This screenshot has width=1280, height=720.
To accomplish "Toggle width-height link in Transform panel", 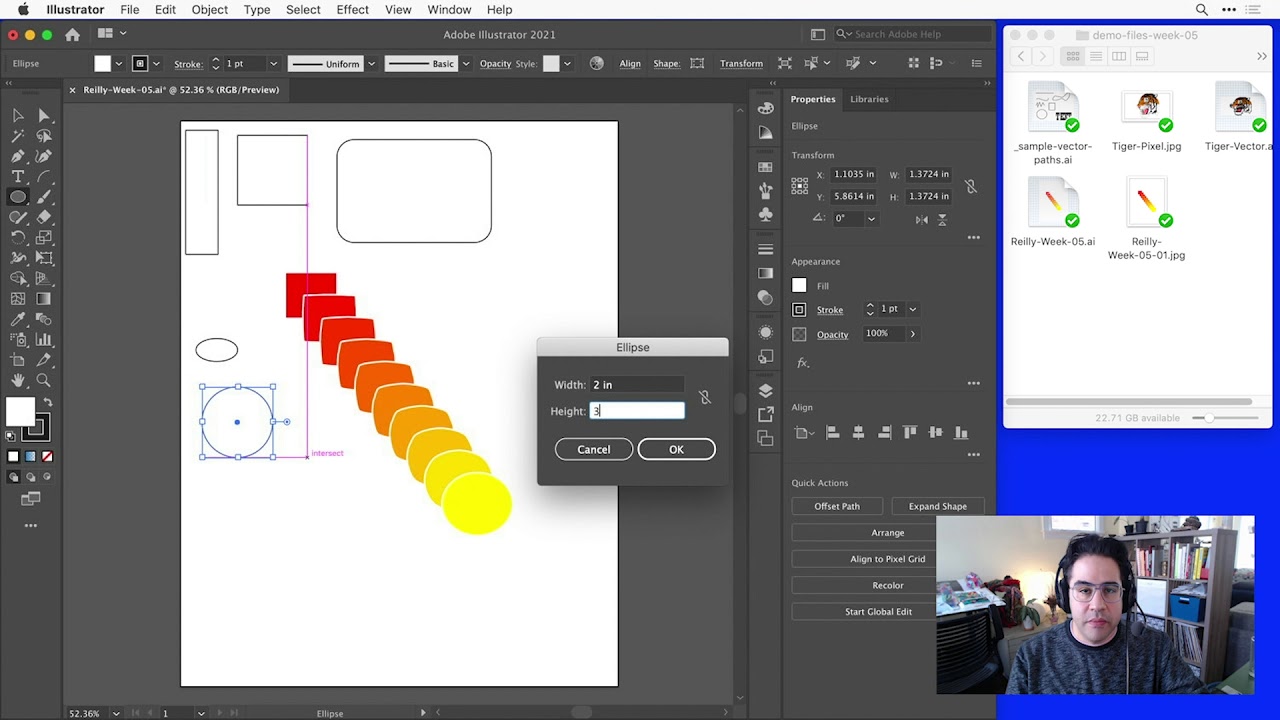I will (x=970, y=186).
